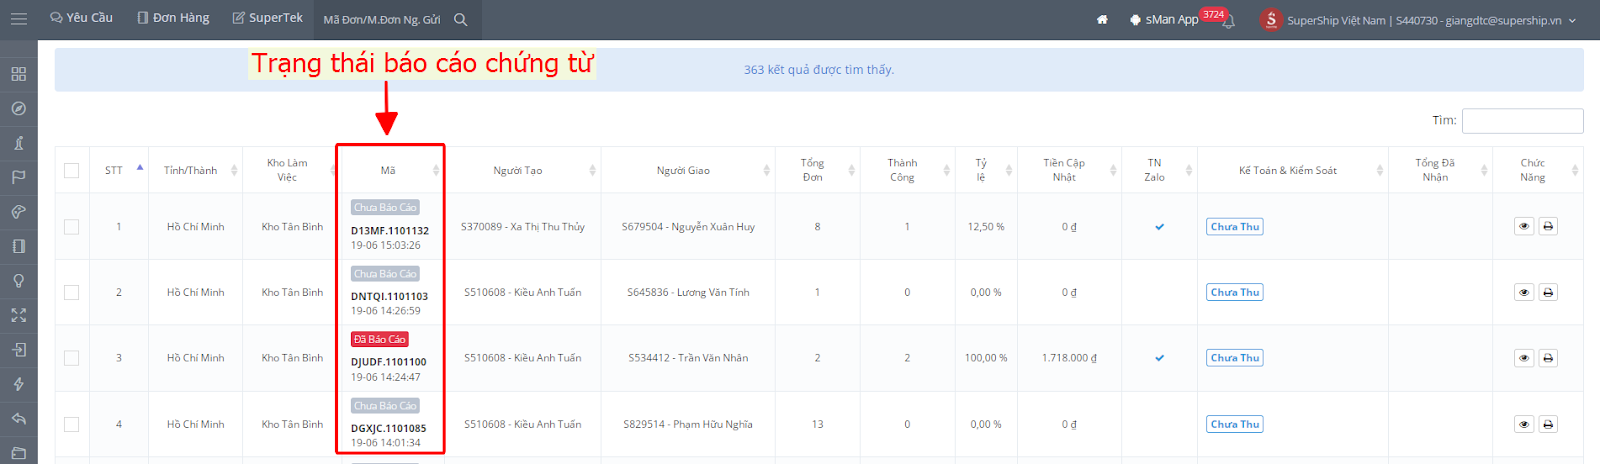Click batch code DNTQI.1101103
1600x464 pixels.
coord(389,296)
